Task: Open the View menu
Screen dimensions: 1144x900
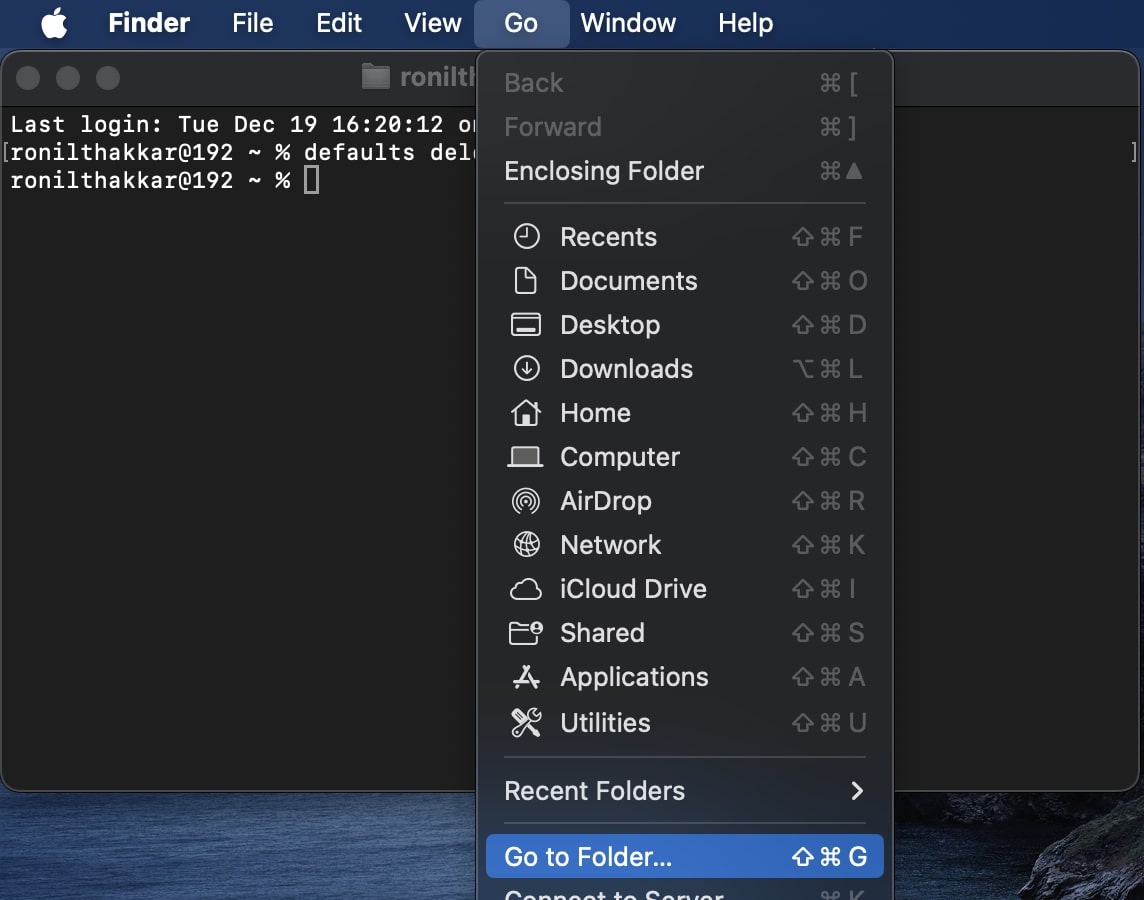Action: click(433, 23)
